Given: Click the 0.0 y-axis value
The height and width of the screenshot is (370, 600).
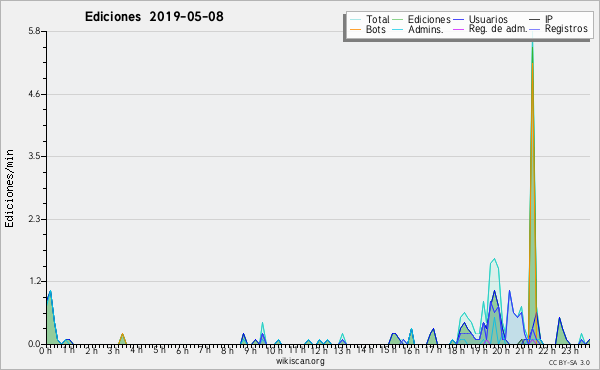Looking at the screenshot, I should 34,344.
